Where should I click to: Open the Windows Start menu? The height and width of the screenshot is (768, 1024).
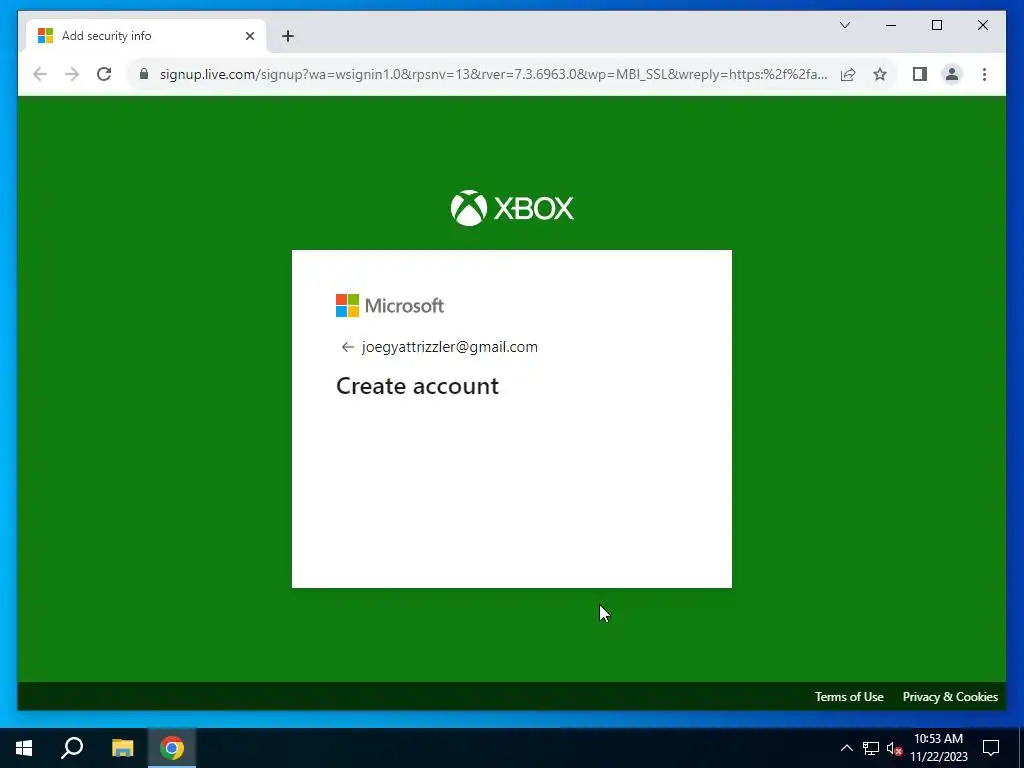pos(24,748)
